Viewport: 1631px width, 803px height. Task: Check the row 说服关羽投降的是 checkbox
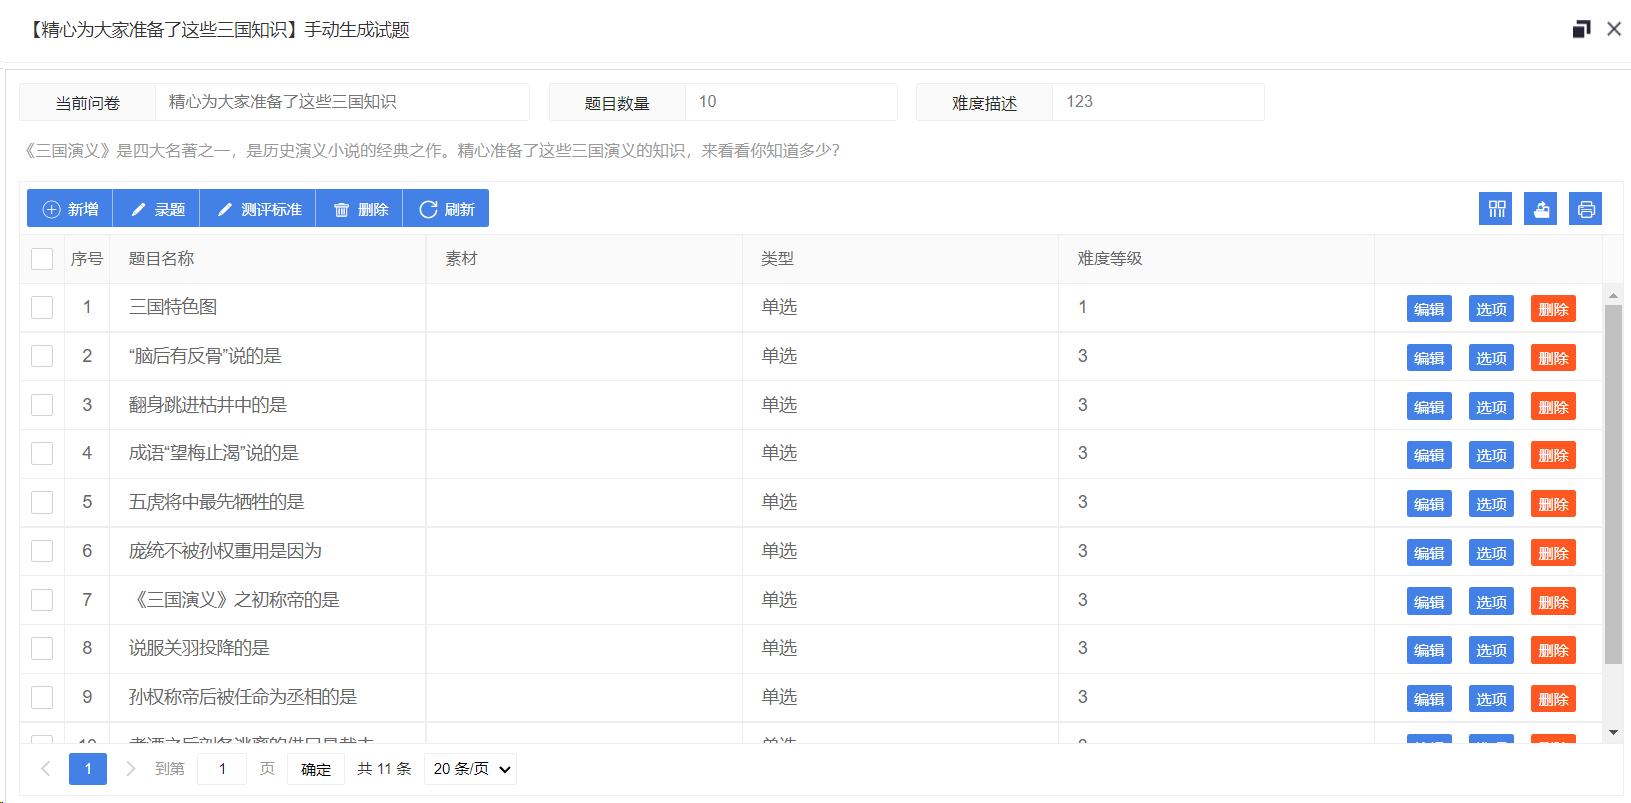42,648
